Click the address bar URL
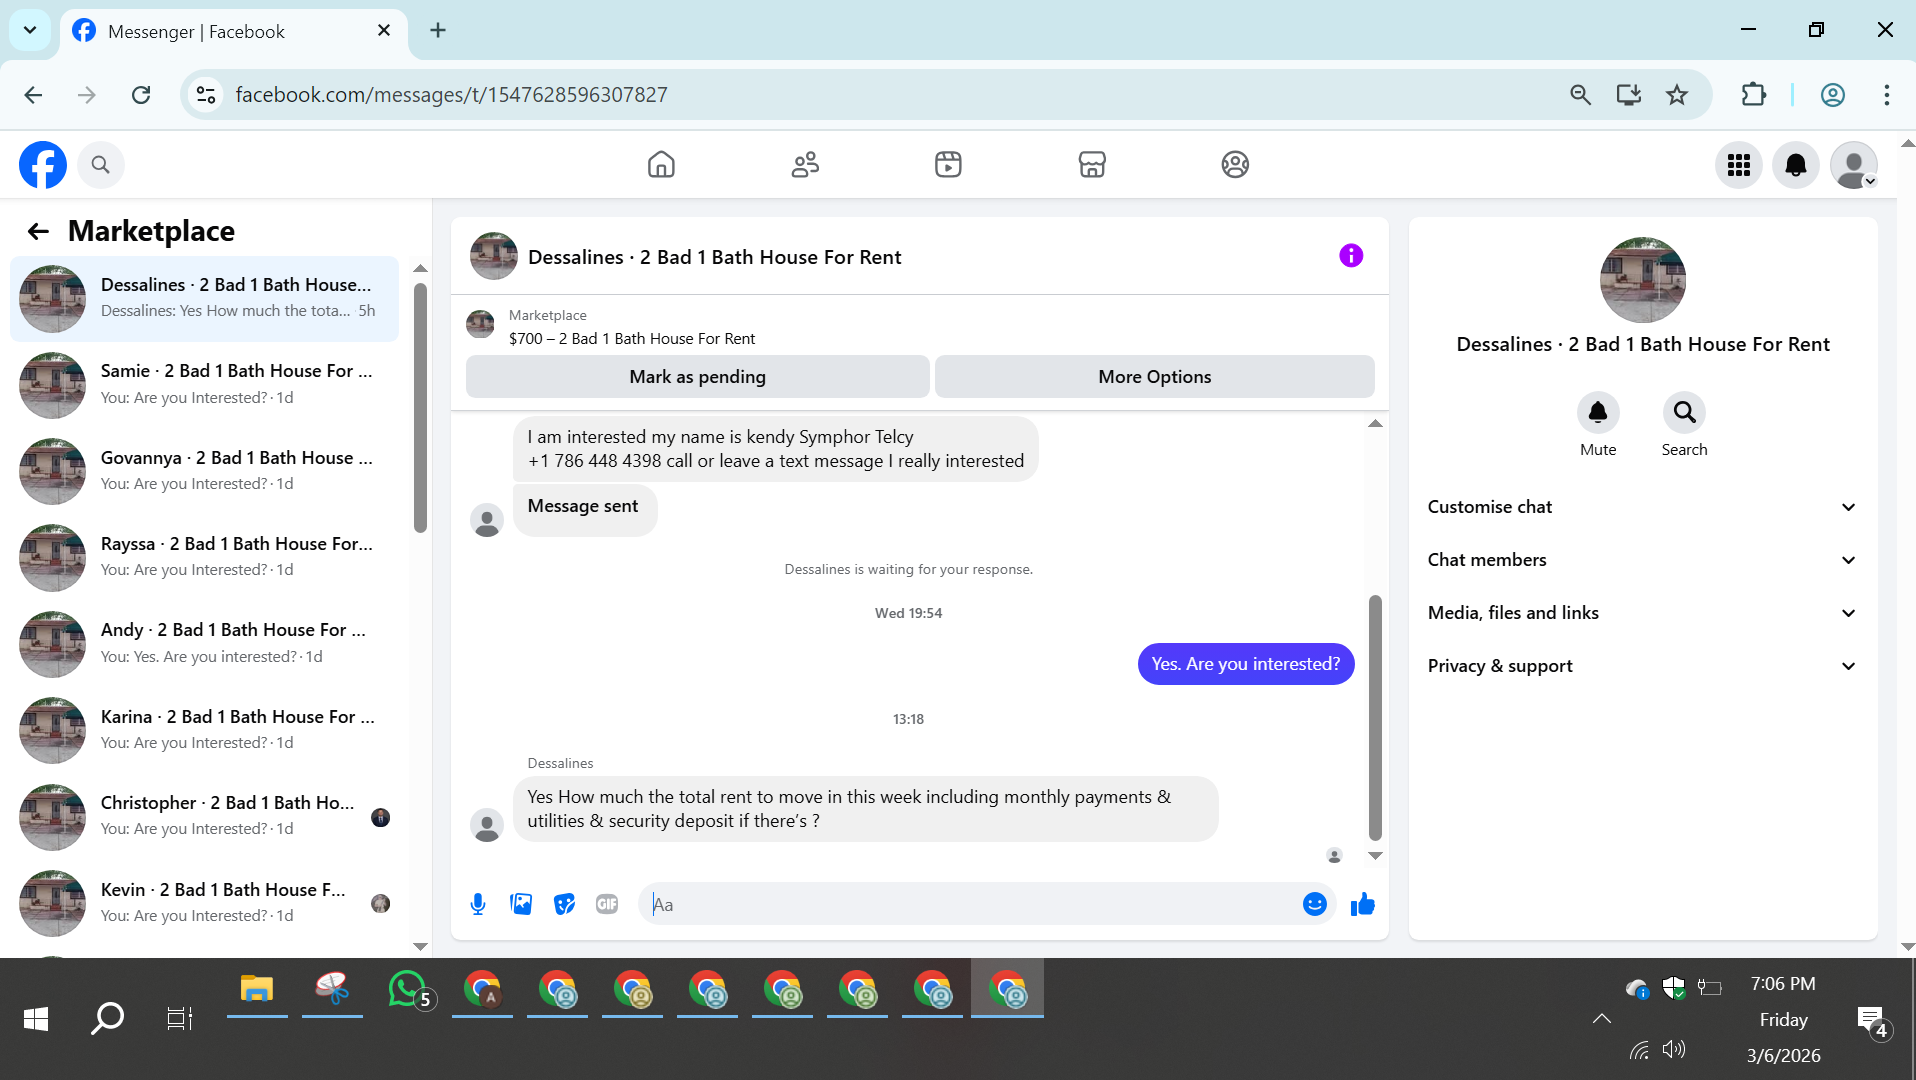Image resolution: width=1916 pixels, height=1080 pixels. 451,95
